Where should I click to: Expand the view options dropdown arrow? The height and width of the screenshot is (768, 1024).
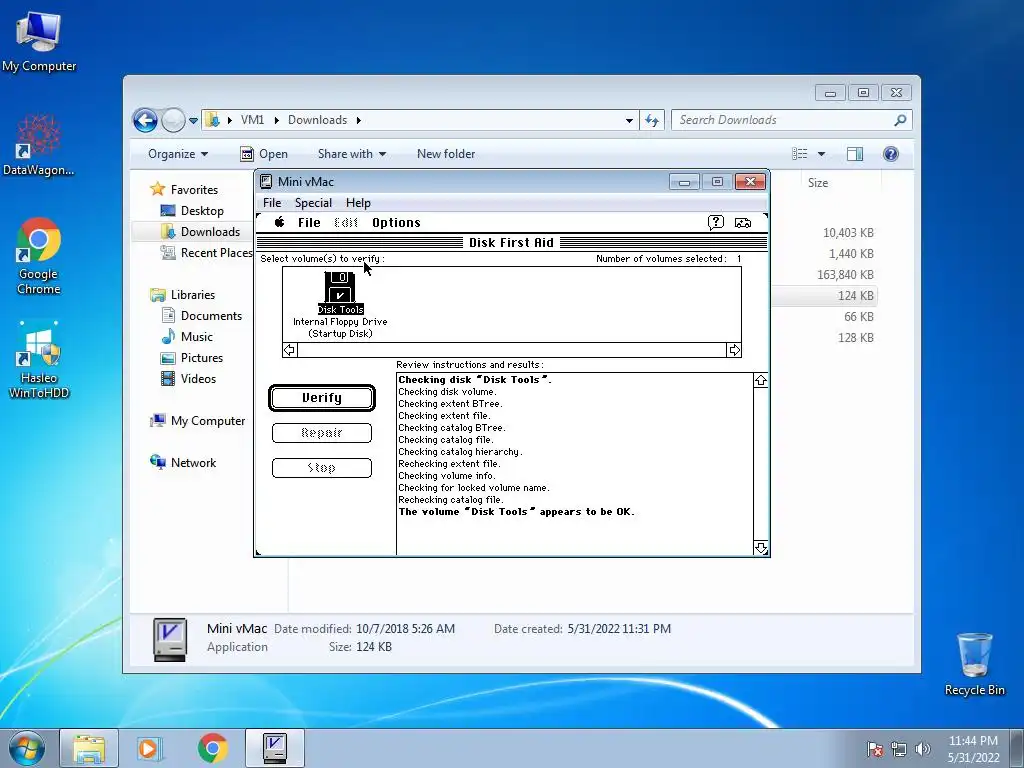[822, 154]
